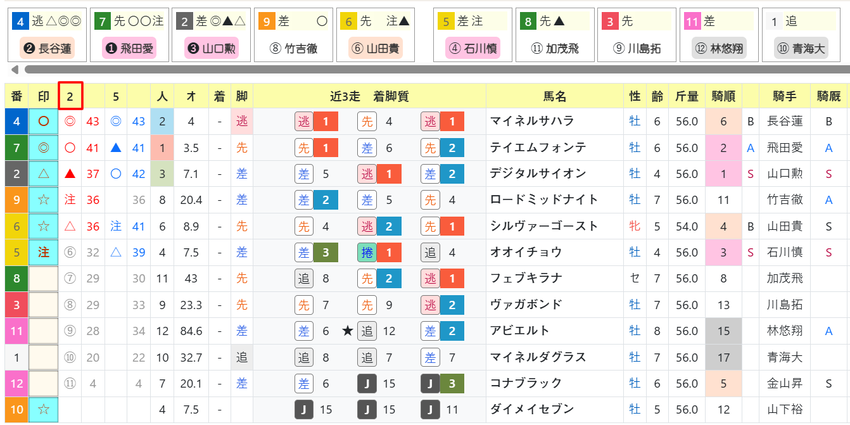Sort by the オ odds header
This screenshot has width=850, height=425.
click(x=191, y=96)
